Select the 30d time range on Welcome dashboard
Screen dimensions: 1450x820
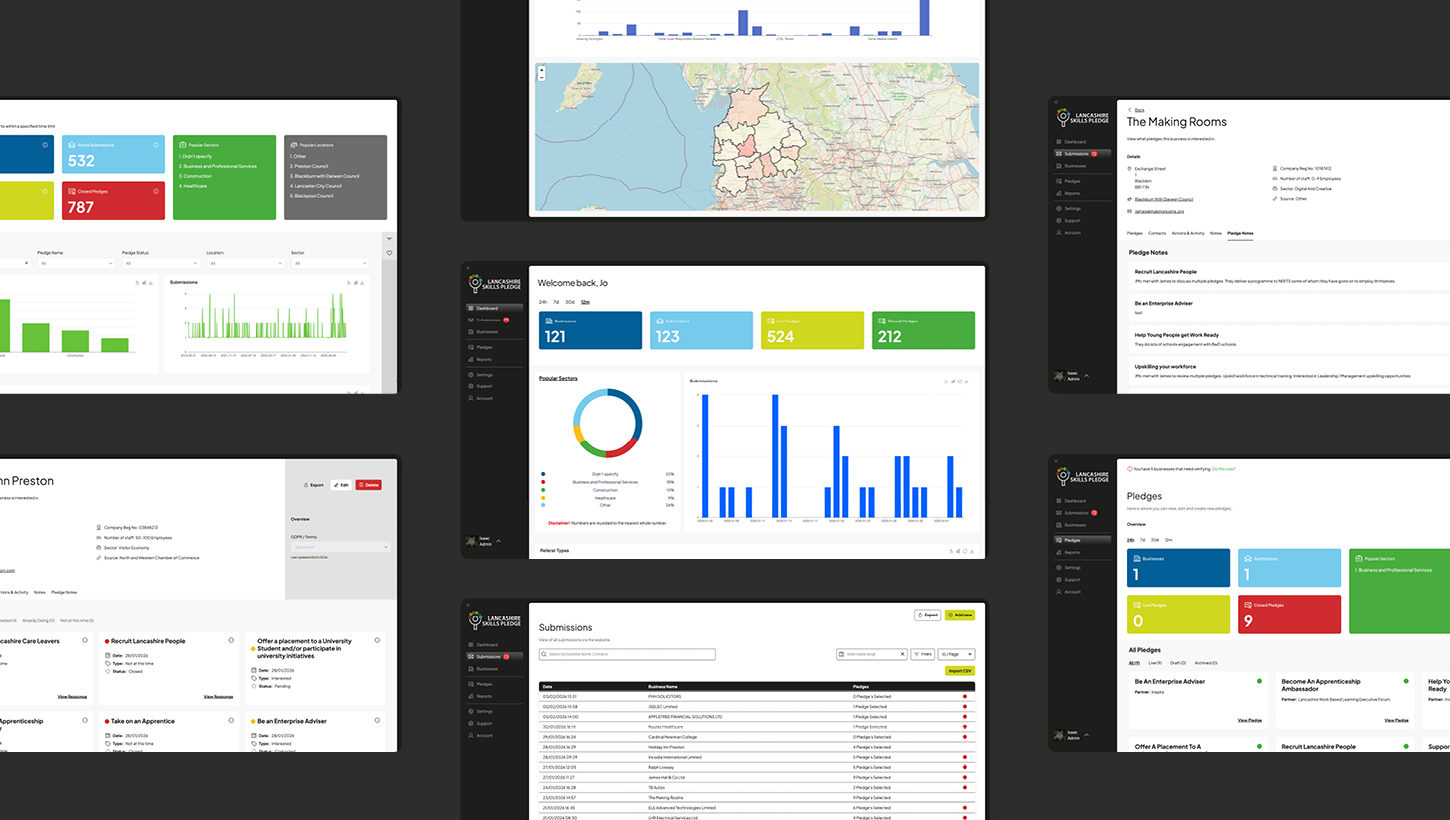point(569,301)
